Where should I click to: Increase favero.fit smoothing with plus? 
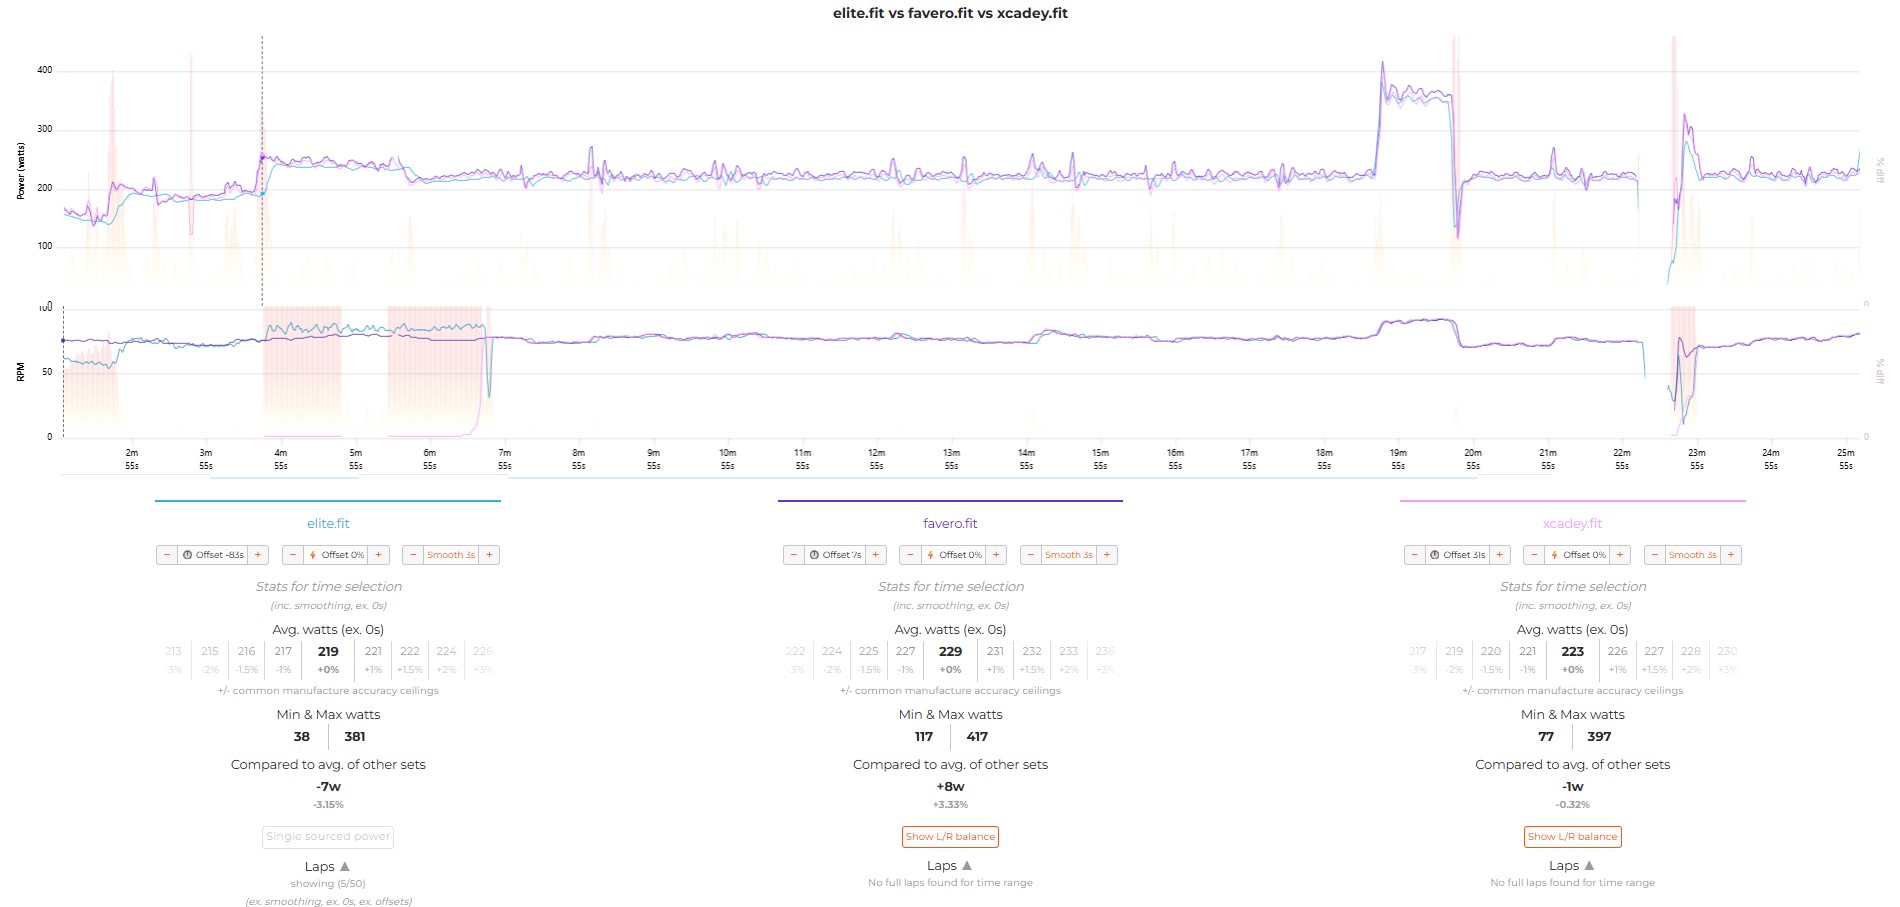(1107, 555)
